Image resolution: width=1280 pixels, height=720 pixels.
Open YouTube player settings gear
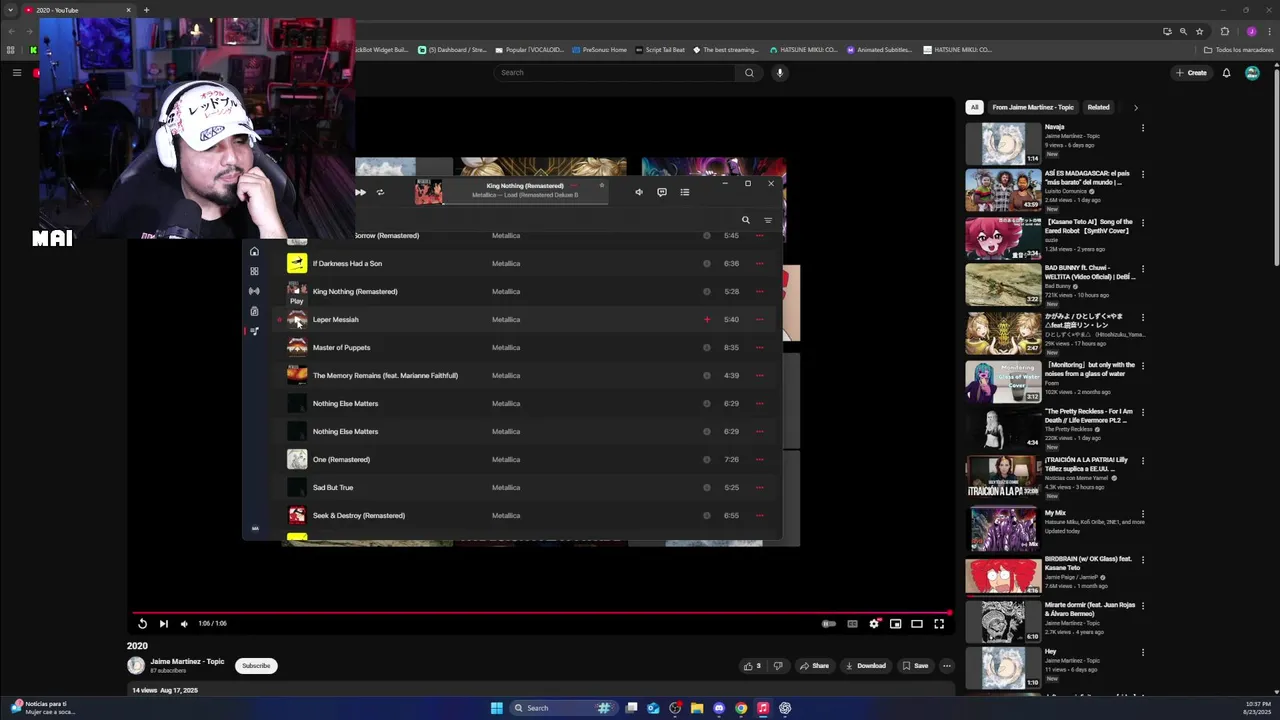click(874, 623)
